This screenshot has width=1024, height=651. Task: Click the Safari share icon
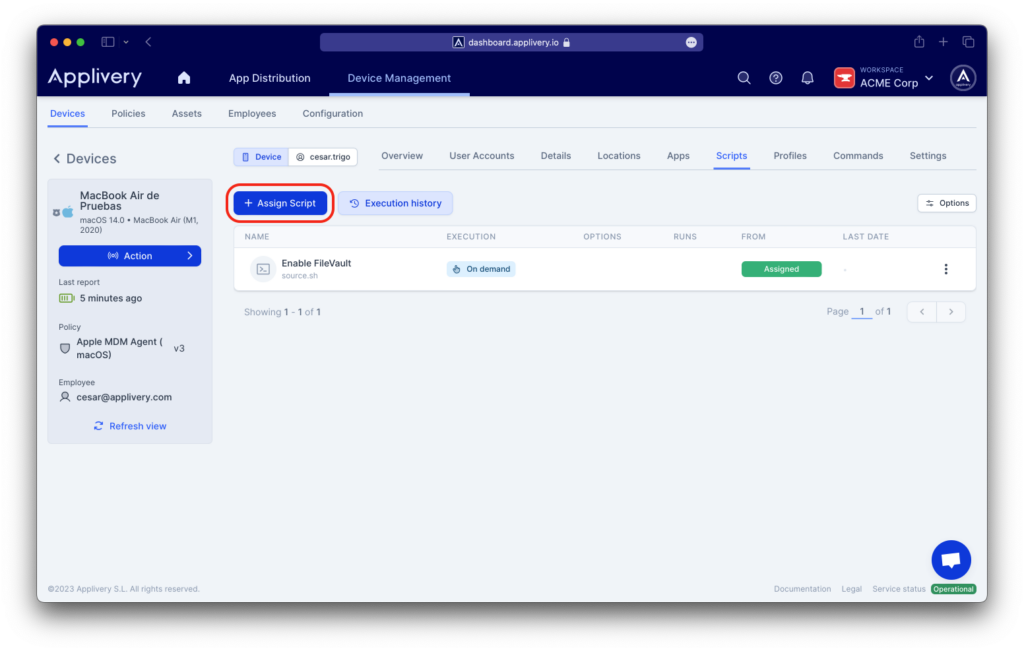pos(919,42)
